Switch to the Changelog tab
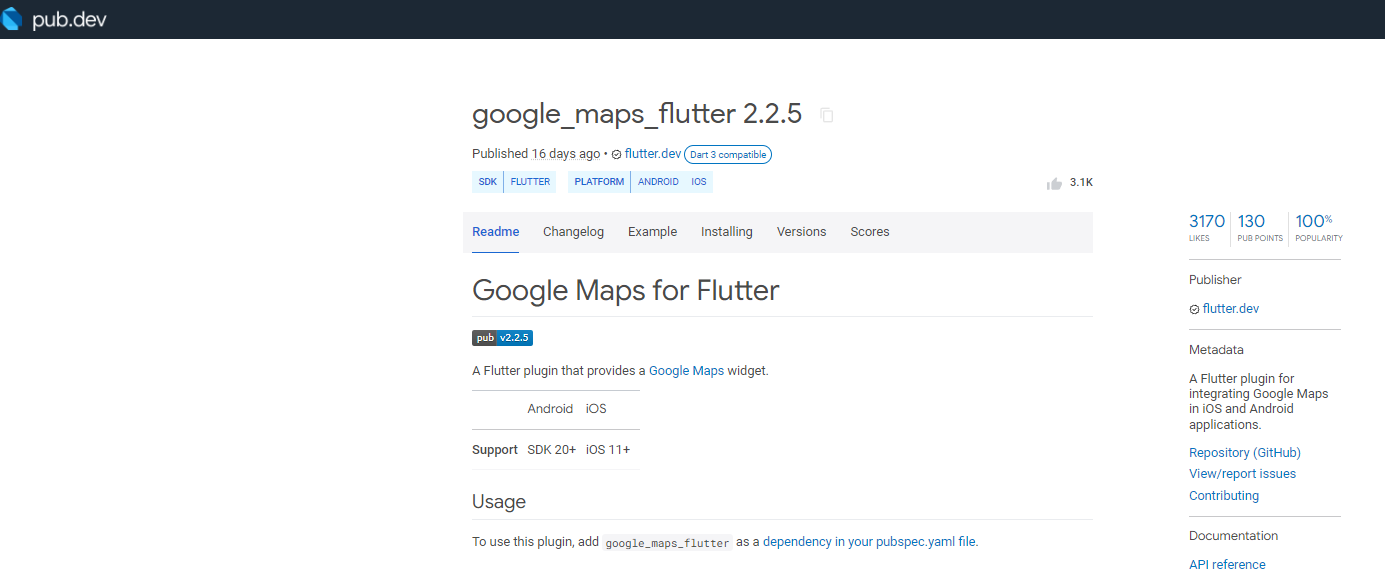Screen dimensions: 1385x569 574,232
